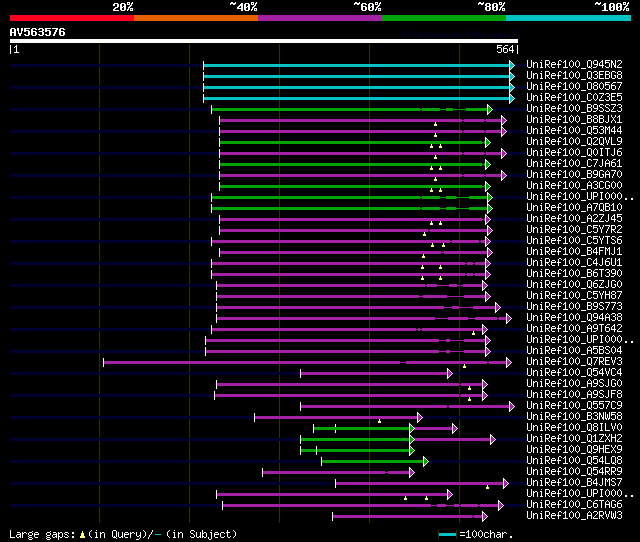
Task: Click the end arrowhead of the B3NW58 alignment
Action: [420, 418]
